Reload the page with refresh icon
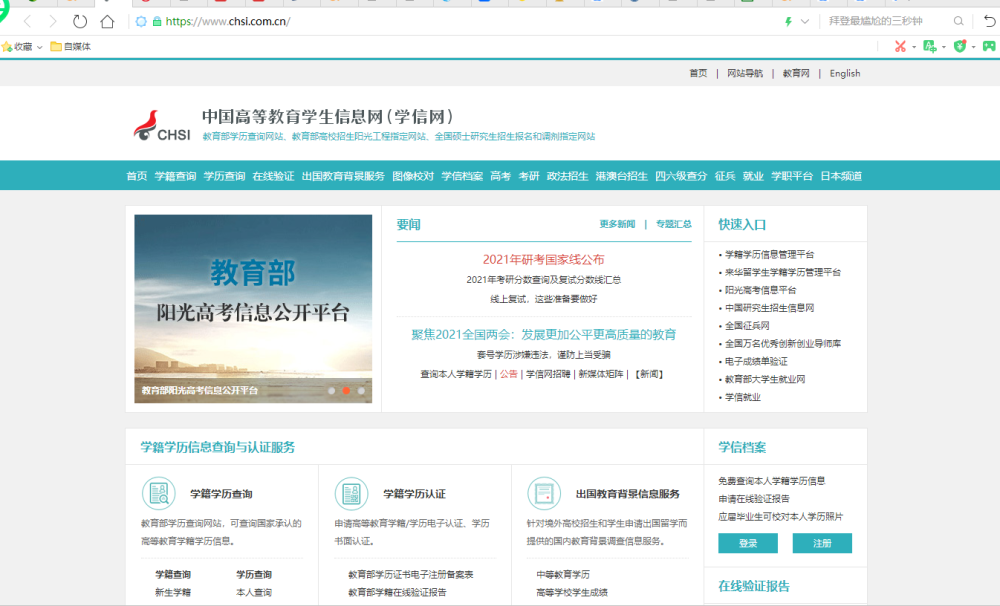 pos(80,22)
